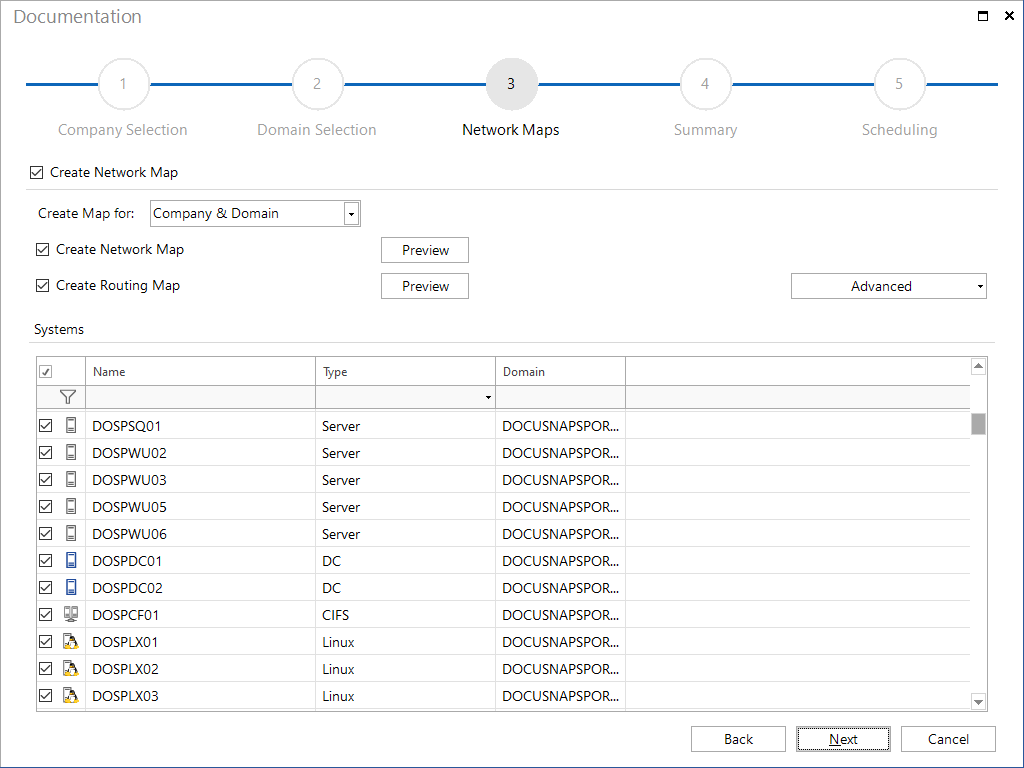Click the Name filter input field
The image size is (1024, 768).
click(x=200, y=397)
